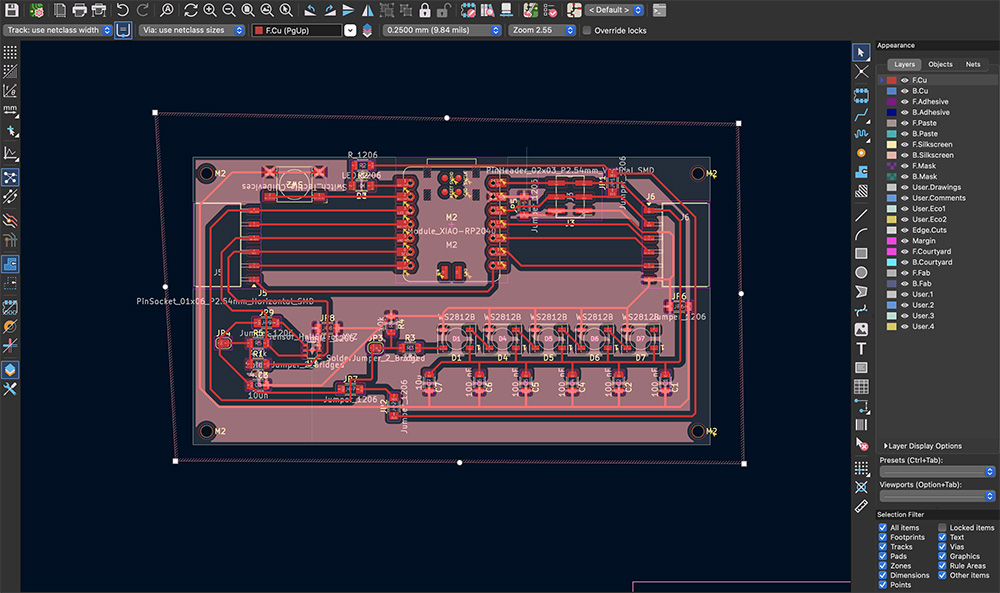The width and height of the screenshot is (1000, 593).
Task: Uncheck Zones in Selection Filter
Action: 883,566
